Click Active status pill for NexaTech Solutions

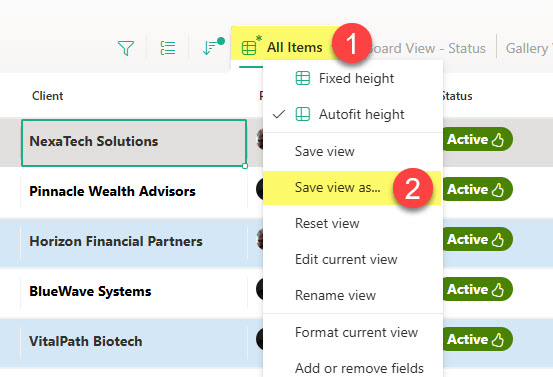tap(477, 139)
